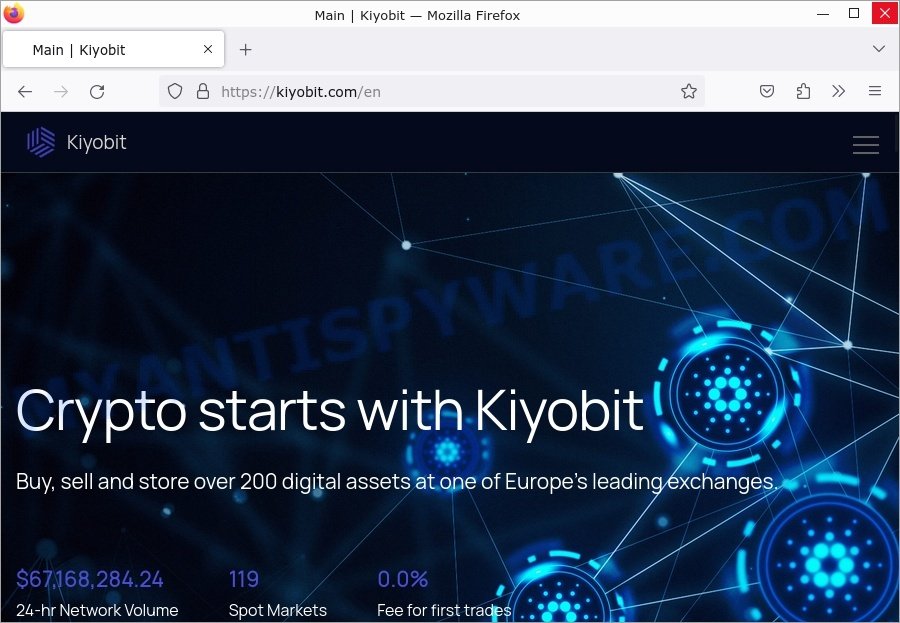This screenshot has width=900, height=623.
Task: Click the Firefox logo in title bar
Action: 14,13
